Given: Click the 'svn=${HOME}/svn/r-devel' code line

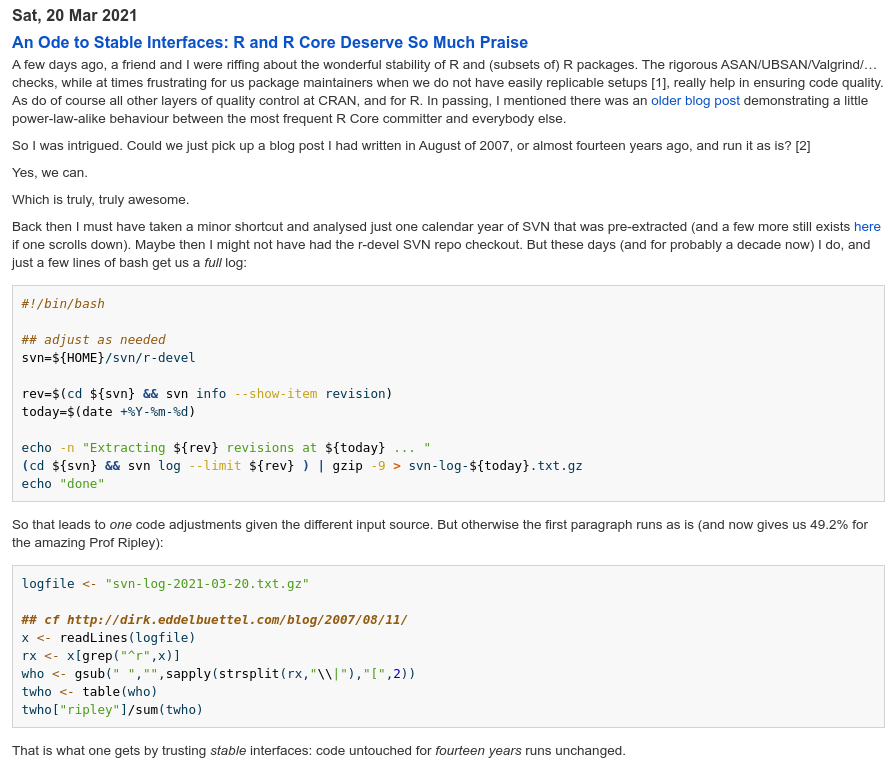Looking at the screenshot, I should [108, 358].
